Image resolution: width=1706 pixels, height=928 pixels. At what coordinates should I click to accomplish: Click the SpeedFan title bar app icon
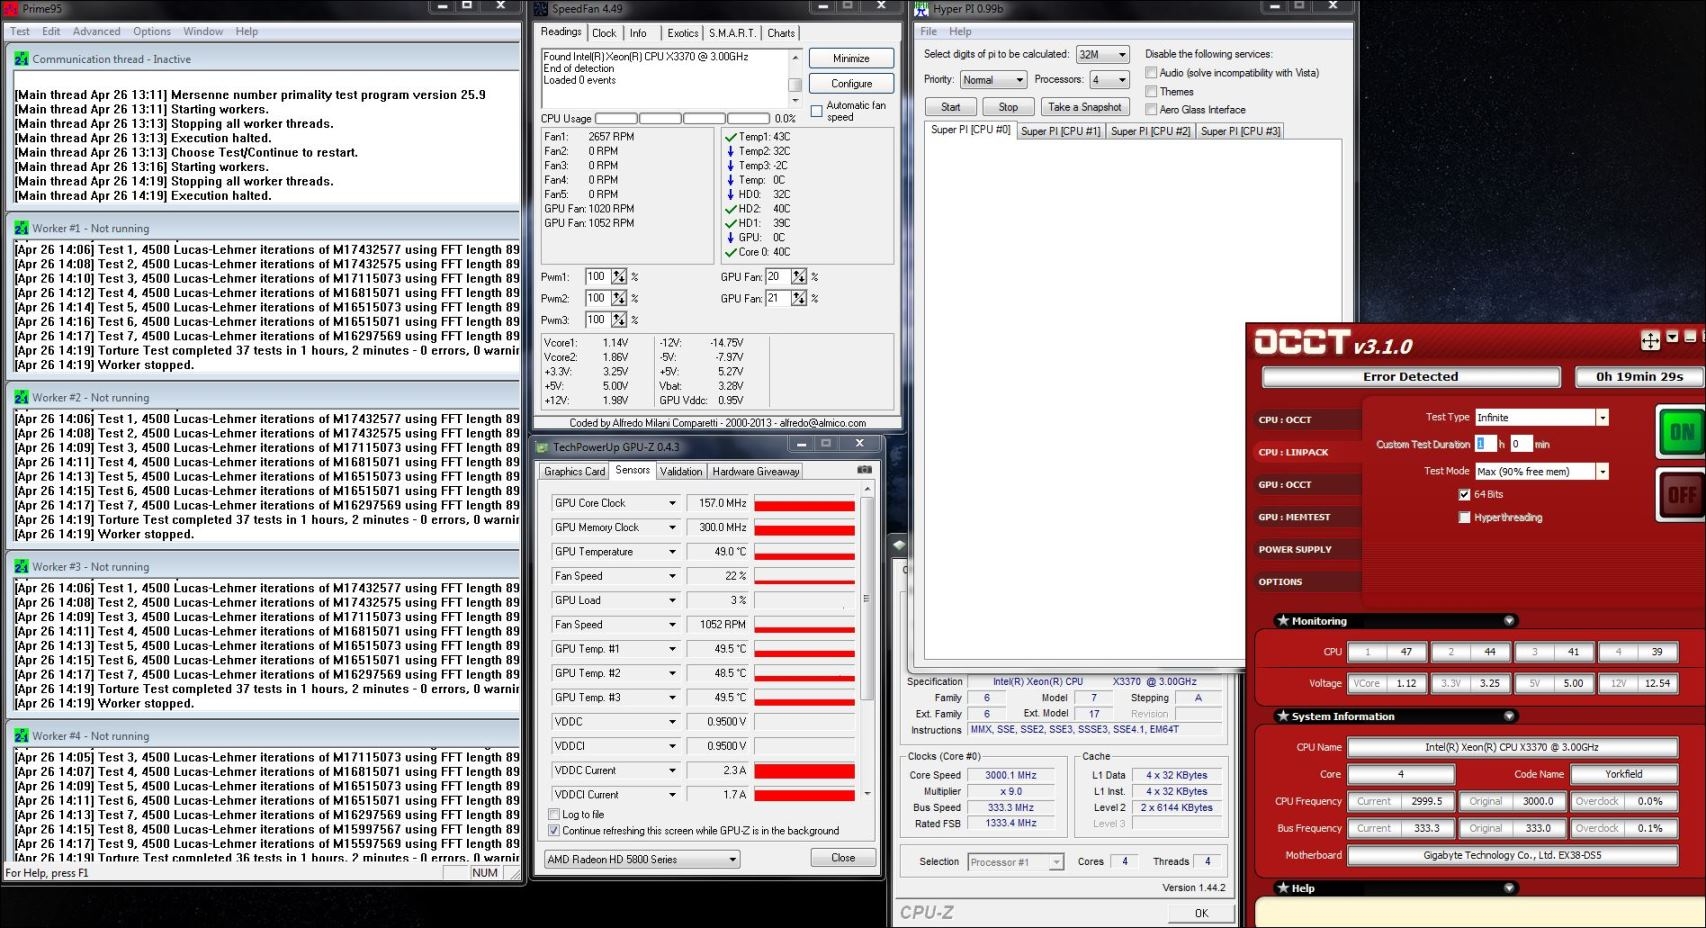coord(541,8)
